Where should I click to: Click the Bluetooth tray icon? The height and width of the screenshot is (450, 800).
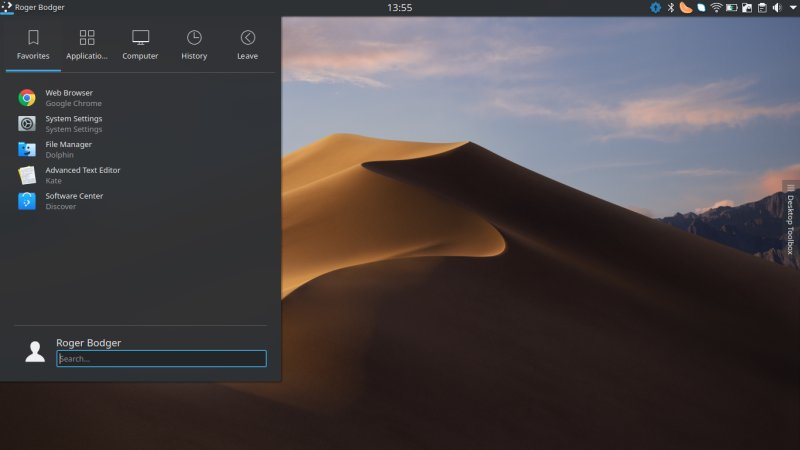pos(671,8)
